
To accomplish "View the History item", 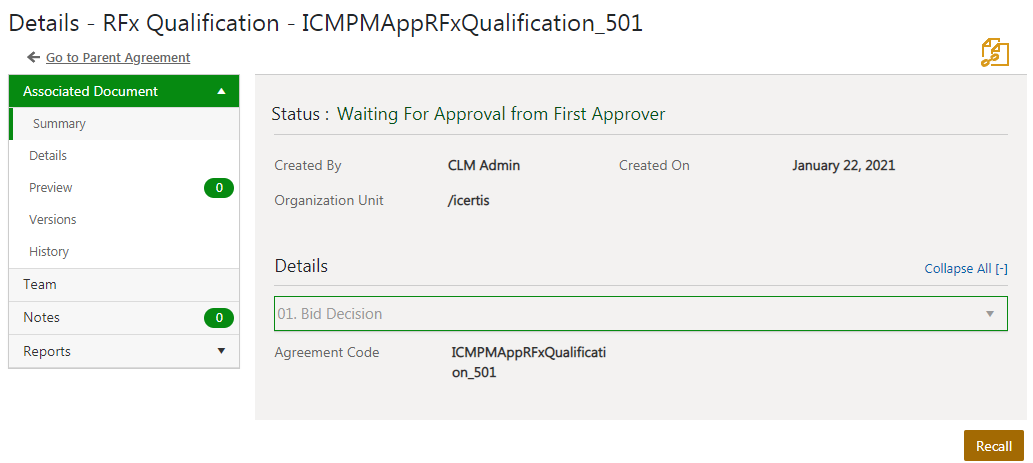I will tap(49, 252).
